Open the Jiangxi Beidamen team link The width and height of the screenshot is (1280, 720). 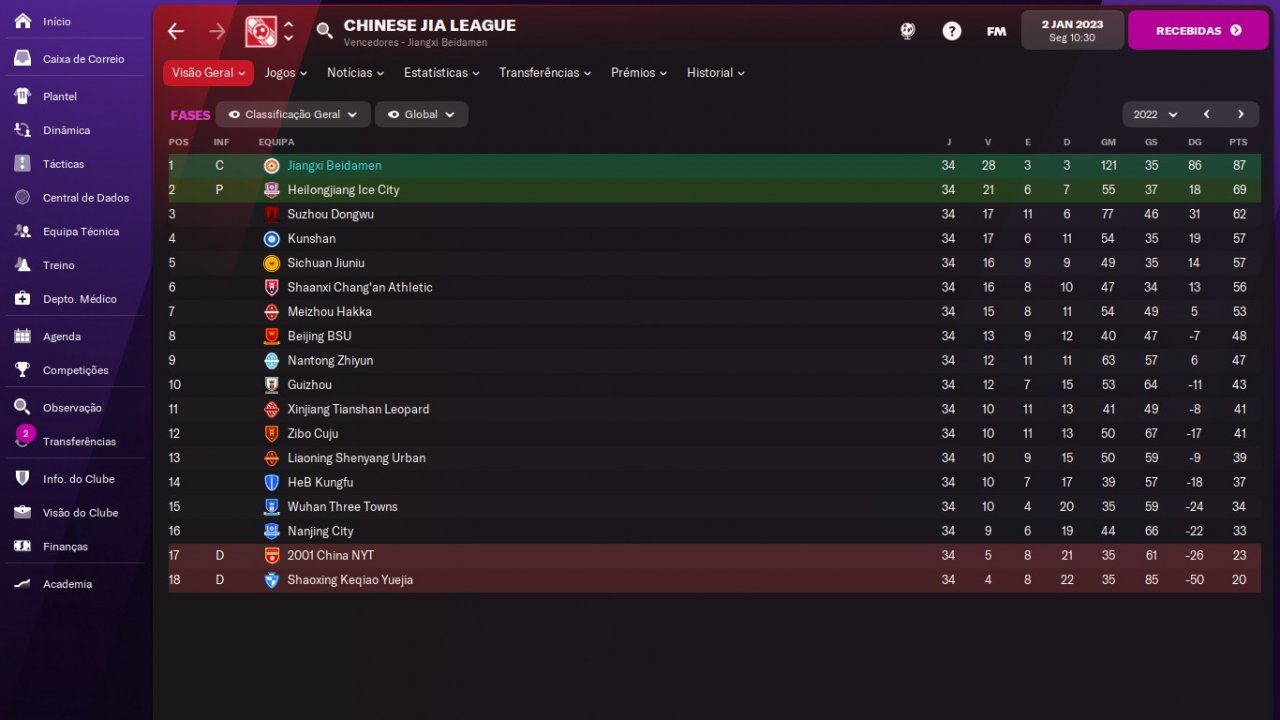(x=334, y=166)
